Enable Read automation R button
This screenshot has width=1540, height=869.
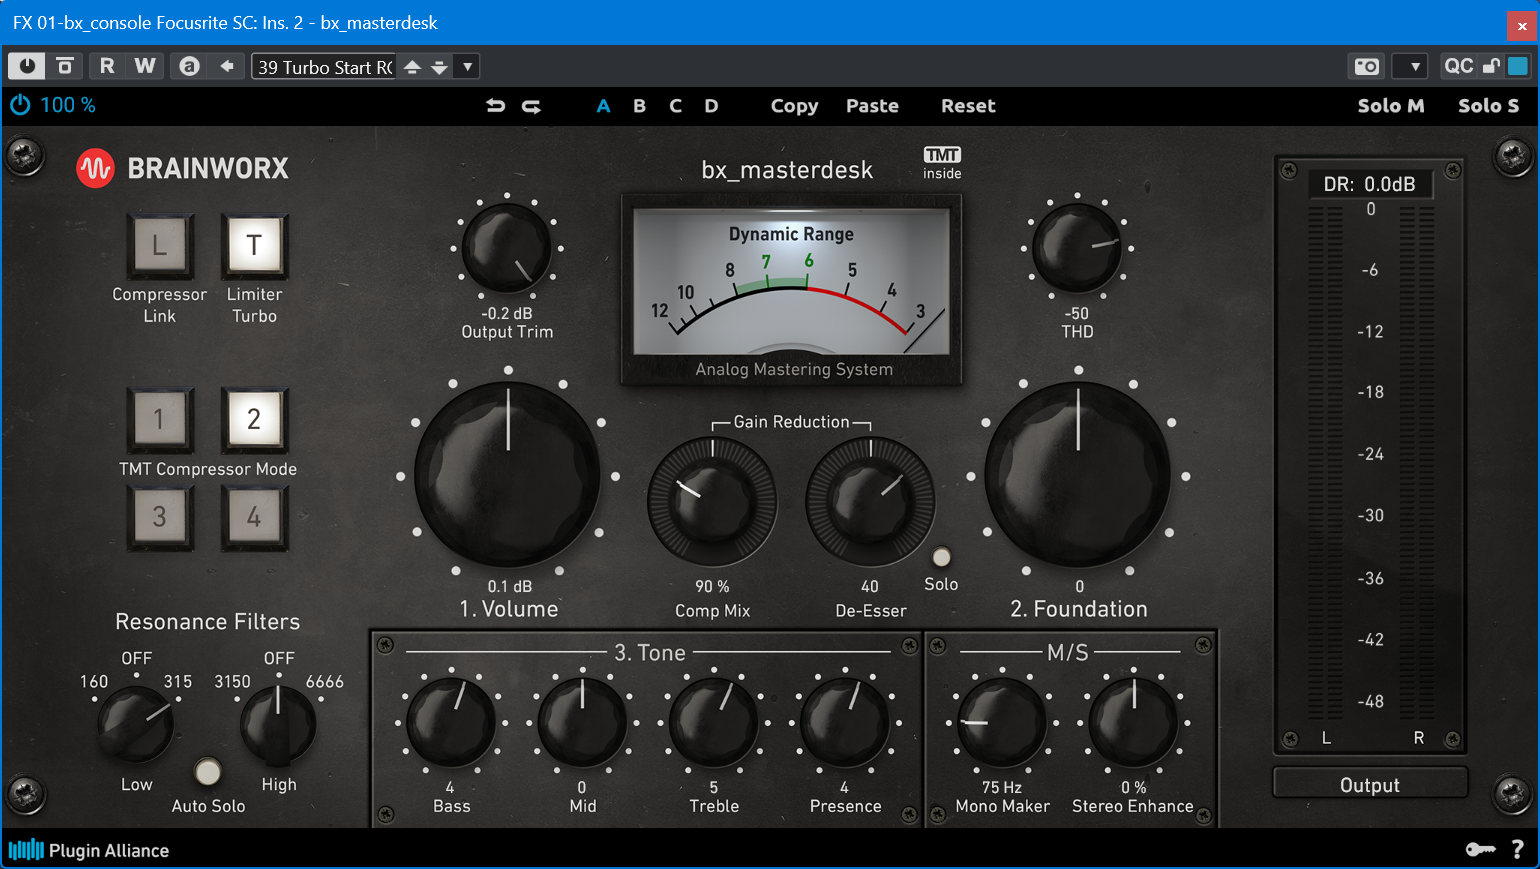(x=107, y=66)
